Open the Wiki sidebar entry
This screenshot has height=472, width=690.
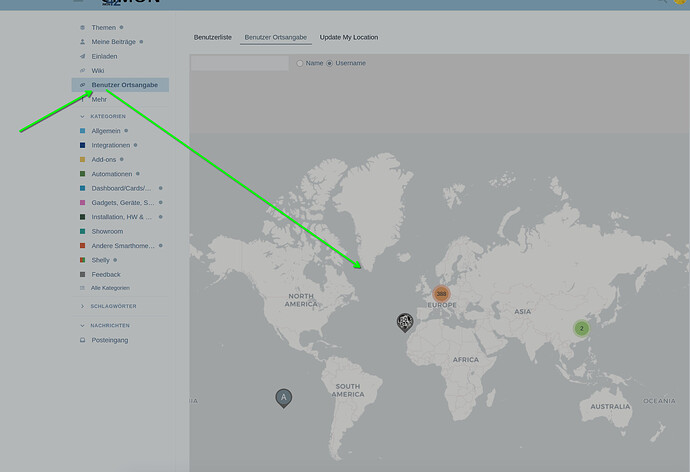coord(98,71)
